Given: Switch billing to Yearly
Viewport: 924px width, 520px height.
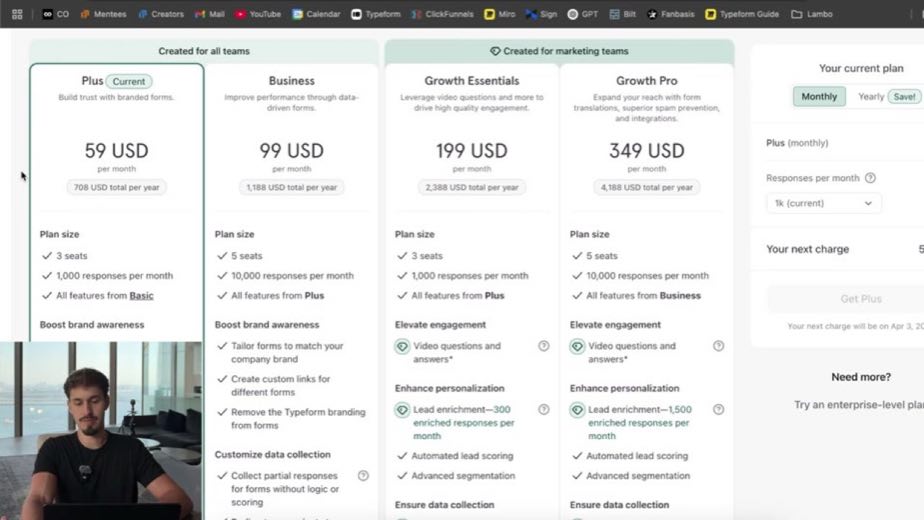Looking at the screenshot, I should click(871, 97).
